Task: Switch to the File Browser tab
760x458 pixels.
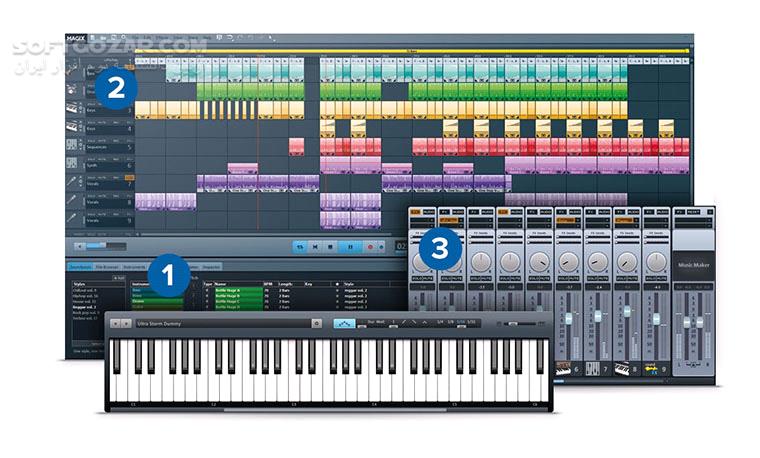Action: click(107, 267)
